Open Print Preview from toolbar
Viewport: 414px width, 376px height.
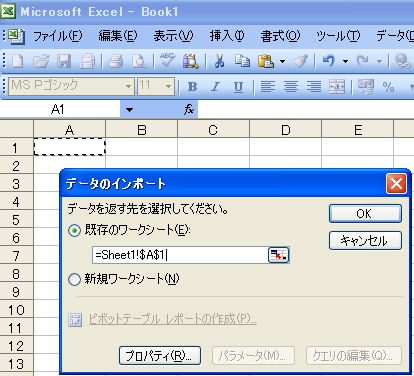[139, 61]
